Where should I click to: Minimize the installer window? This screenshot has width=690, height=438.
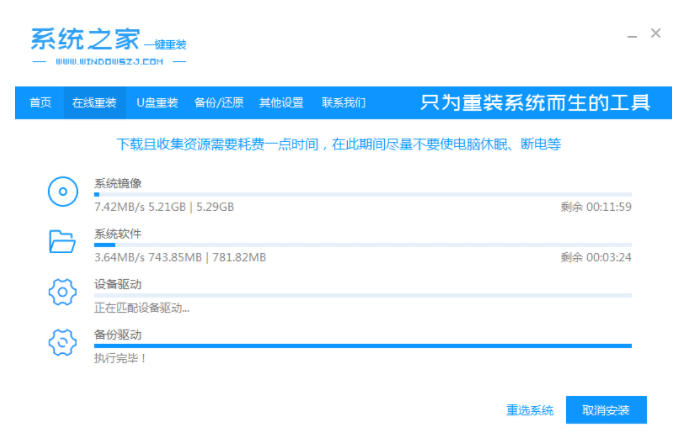632,35
